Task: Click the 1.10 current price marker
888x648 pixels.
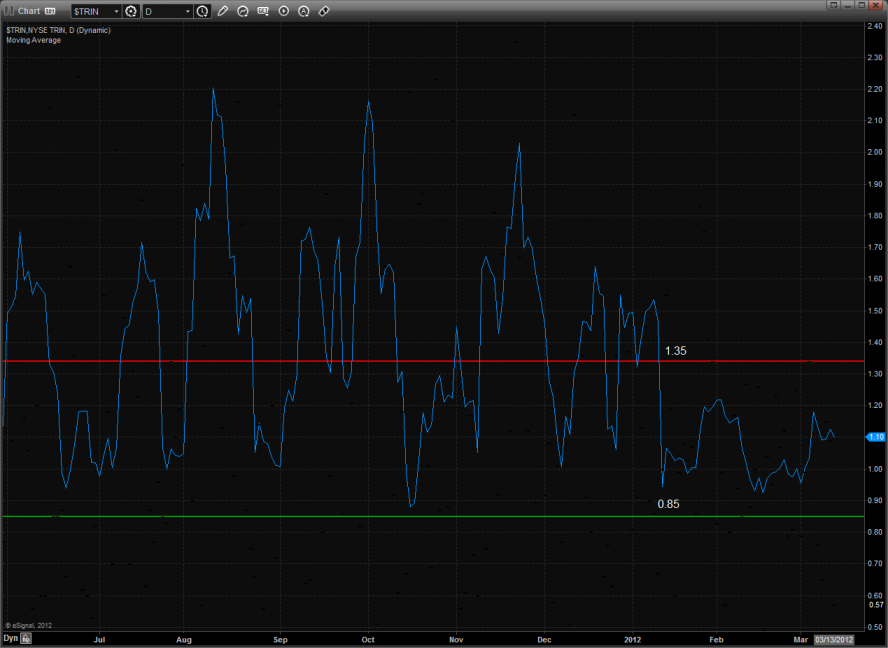Action: [x=875, y=437]
